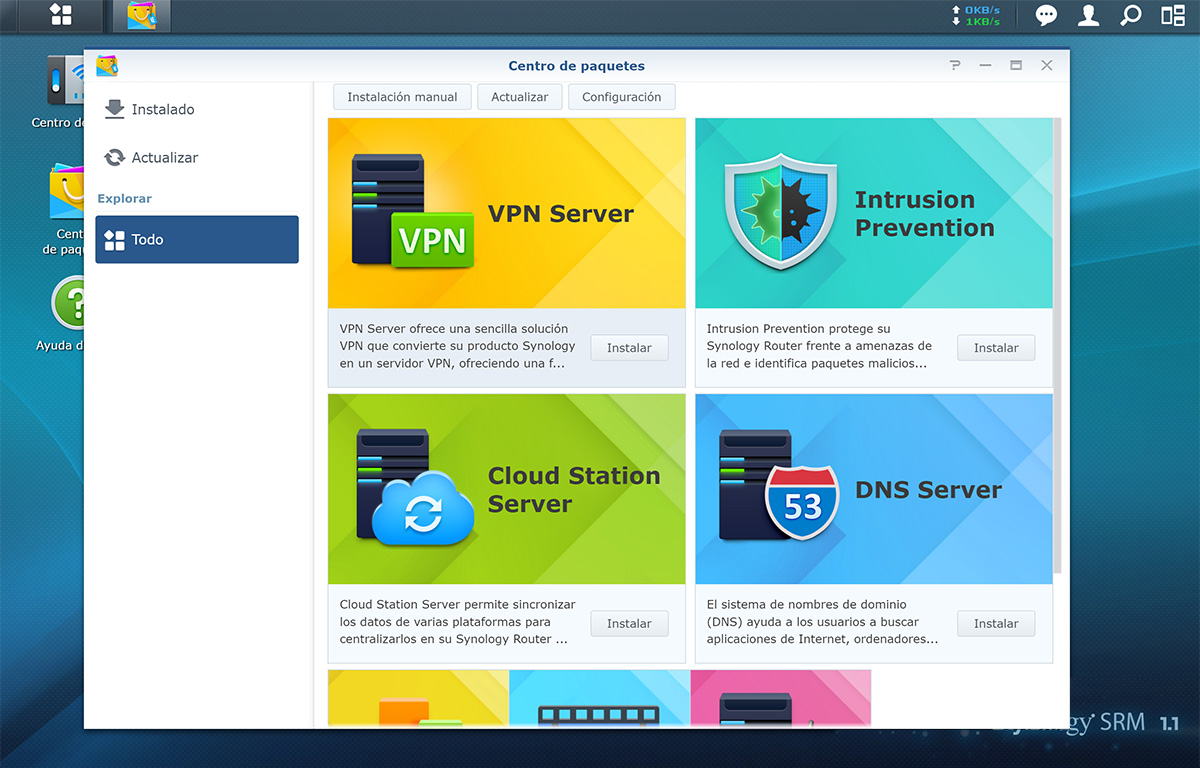
Task: Click the DNS Server banner
Action: (x=874, y=489)
